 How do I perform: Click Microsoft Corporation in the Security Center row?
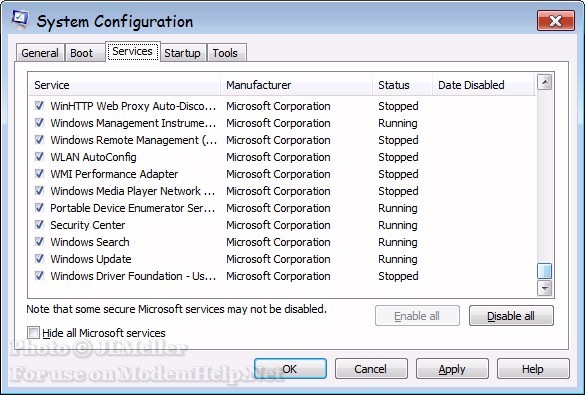(278, 225)
